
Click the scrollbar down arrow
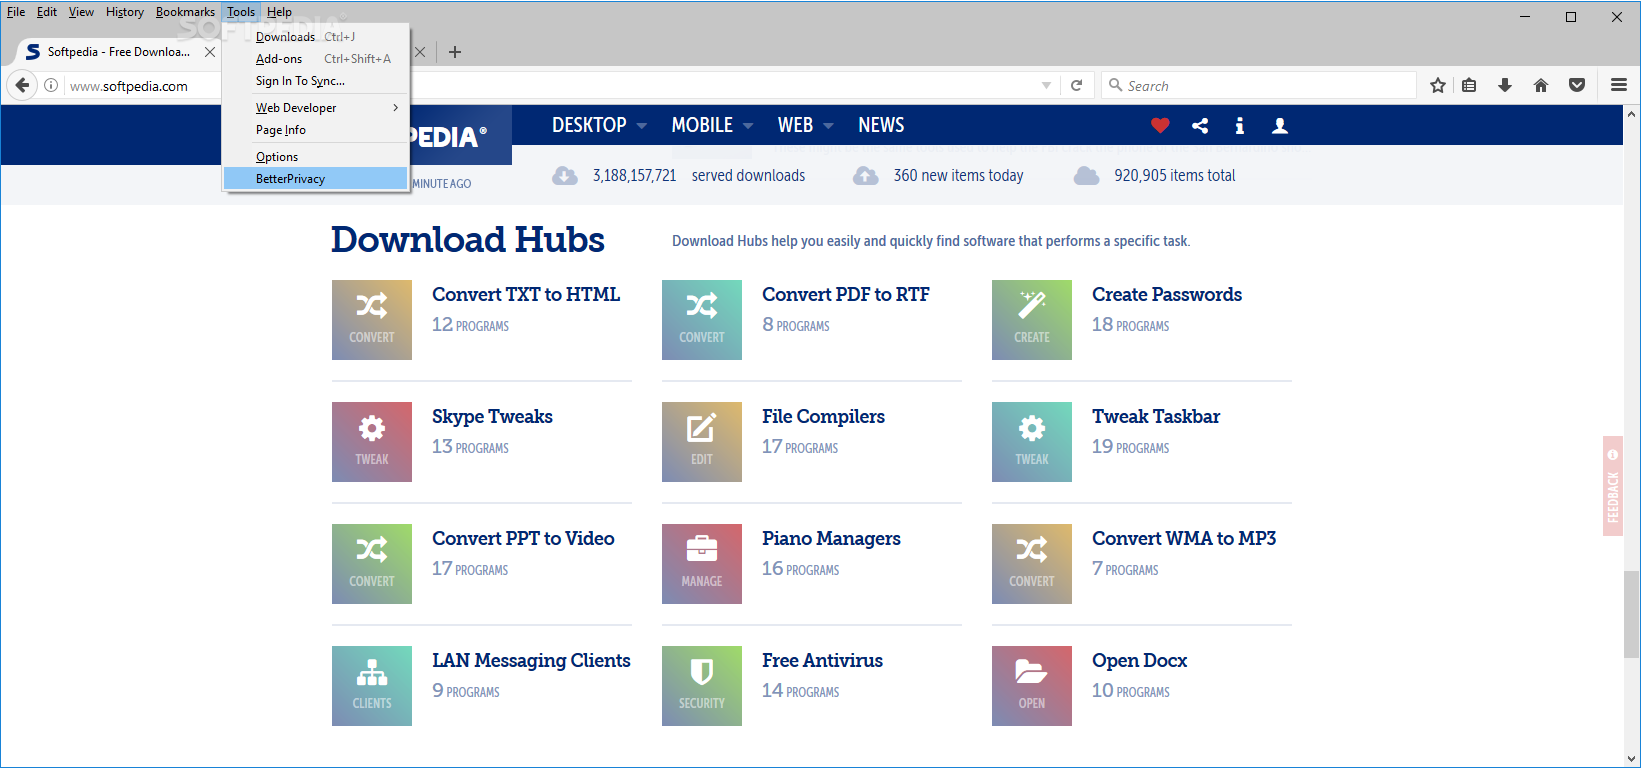[1632, 759]
